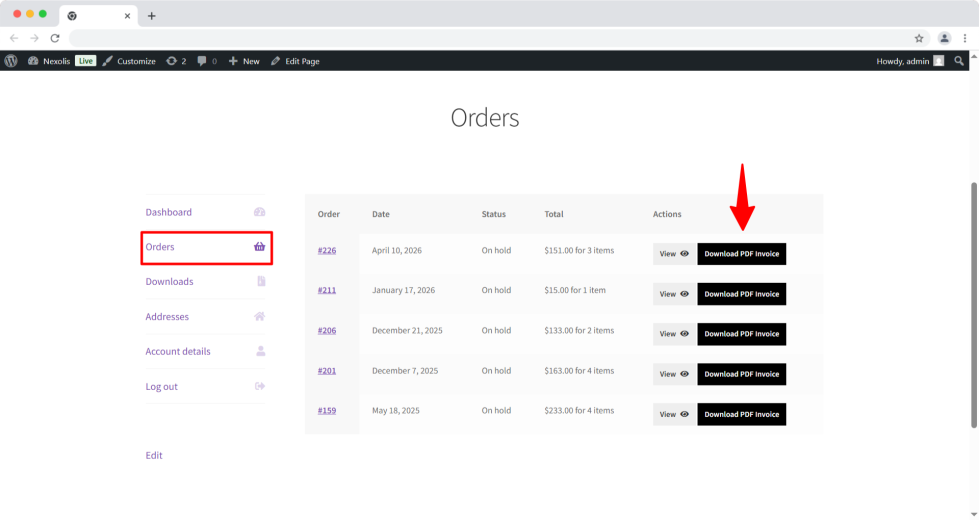Click the December 21, 2025 date cell
The width and height of the screenshot is (979, 520).
(x=407, y=330)
